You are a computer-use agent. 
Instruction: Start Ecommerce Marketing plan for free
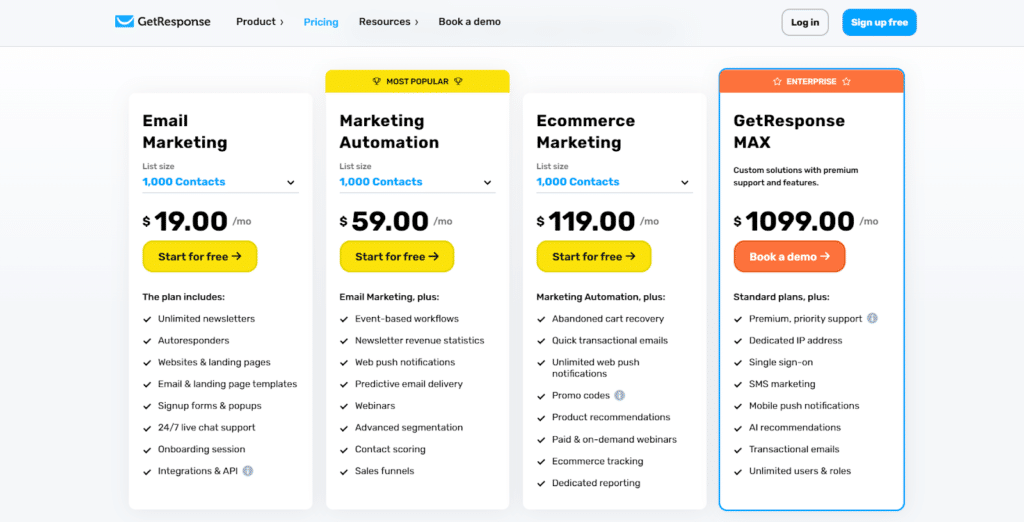[594, 257]
